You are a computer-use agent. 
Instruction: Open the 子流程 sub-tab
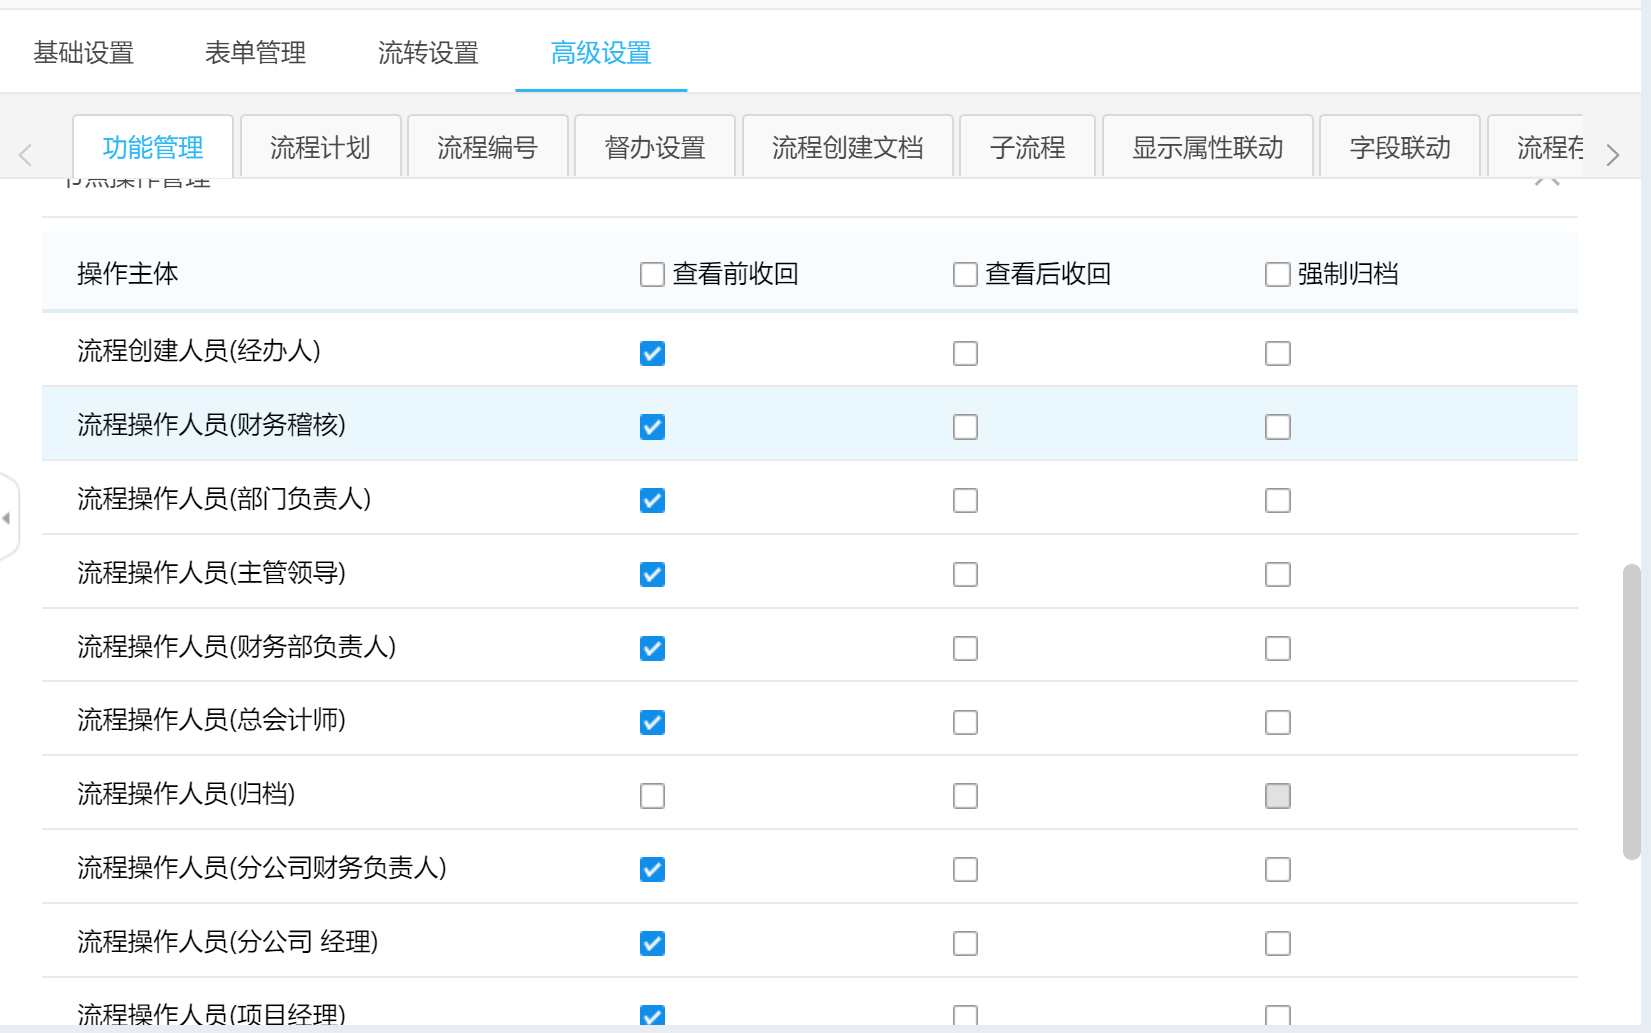[1027, 148]
